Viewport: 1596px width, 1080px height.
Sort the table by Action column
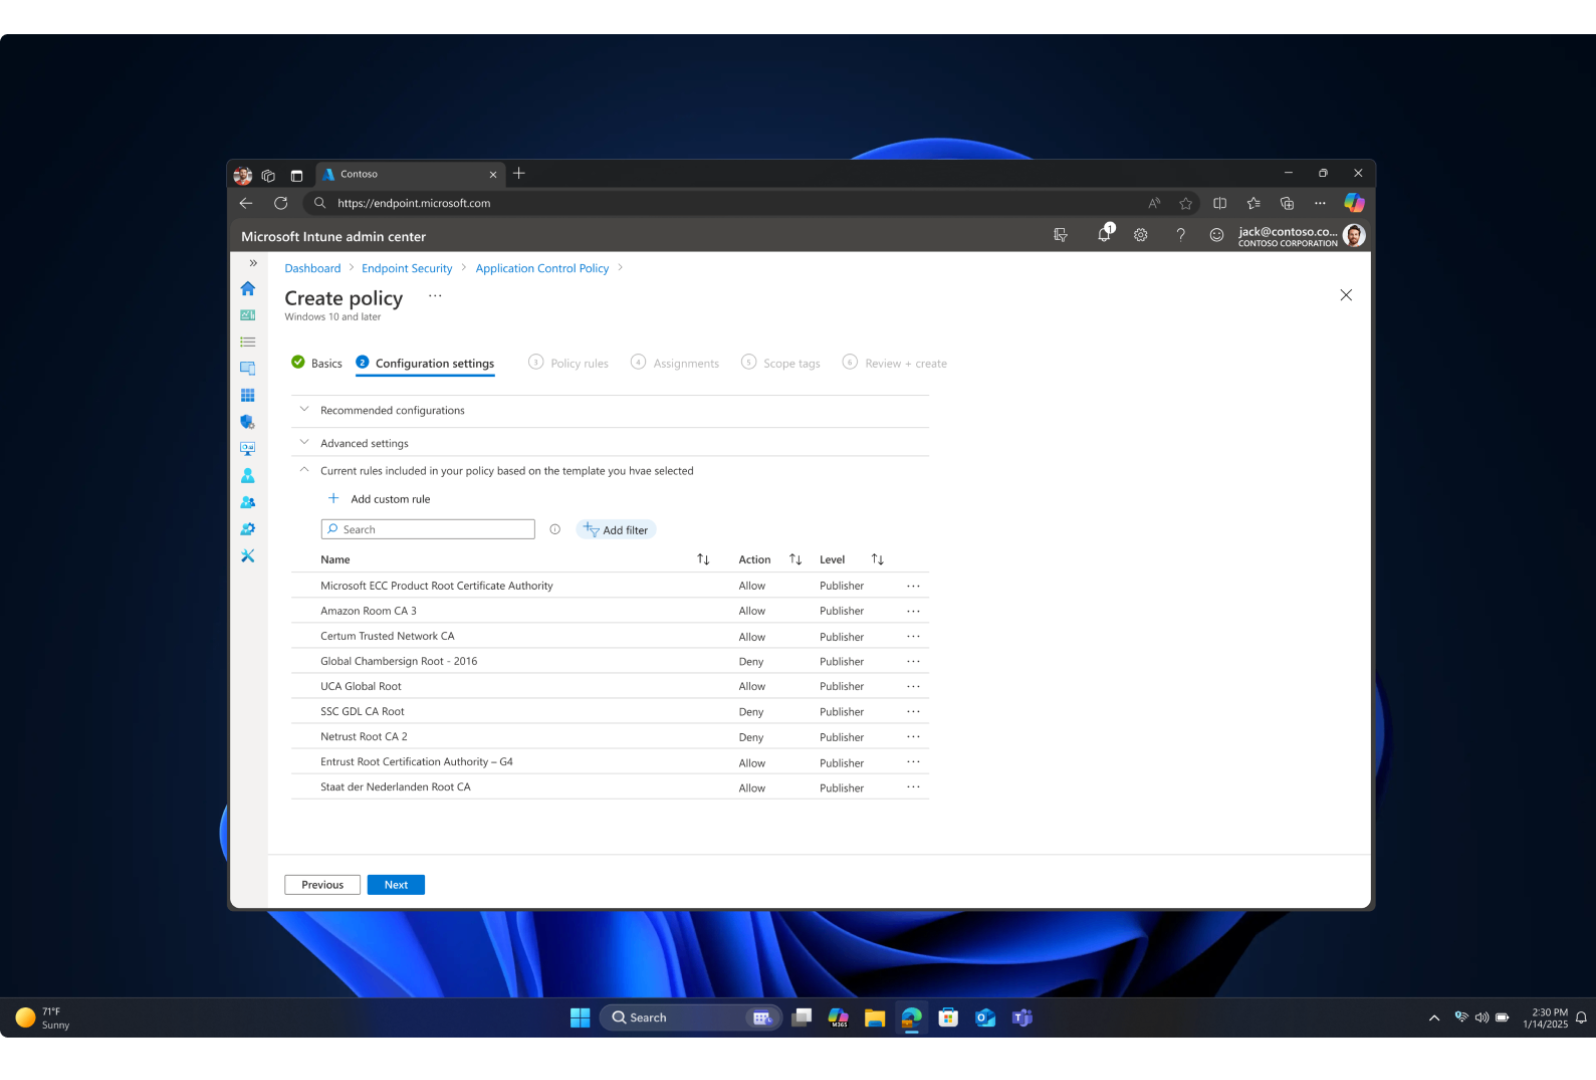click(x=795, y=560)
